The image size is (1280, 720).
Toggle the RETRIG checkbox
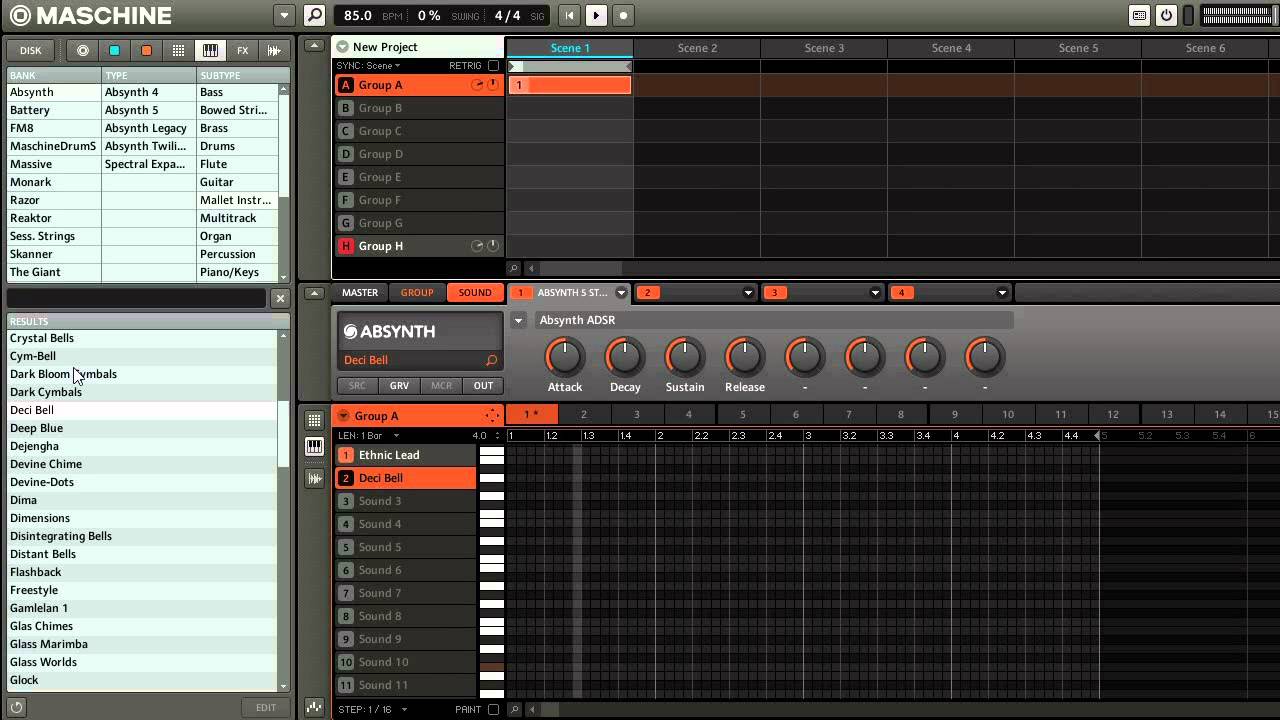tap(493, 66)
